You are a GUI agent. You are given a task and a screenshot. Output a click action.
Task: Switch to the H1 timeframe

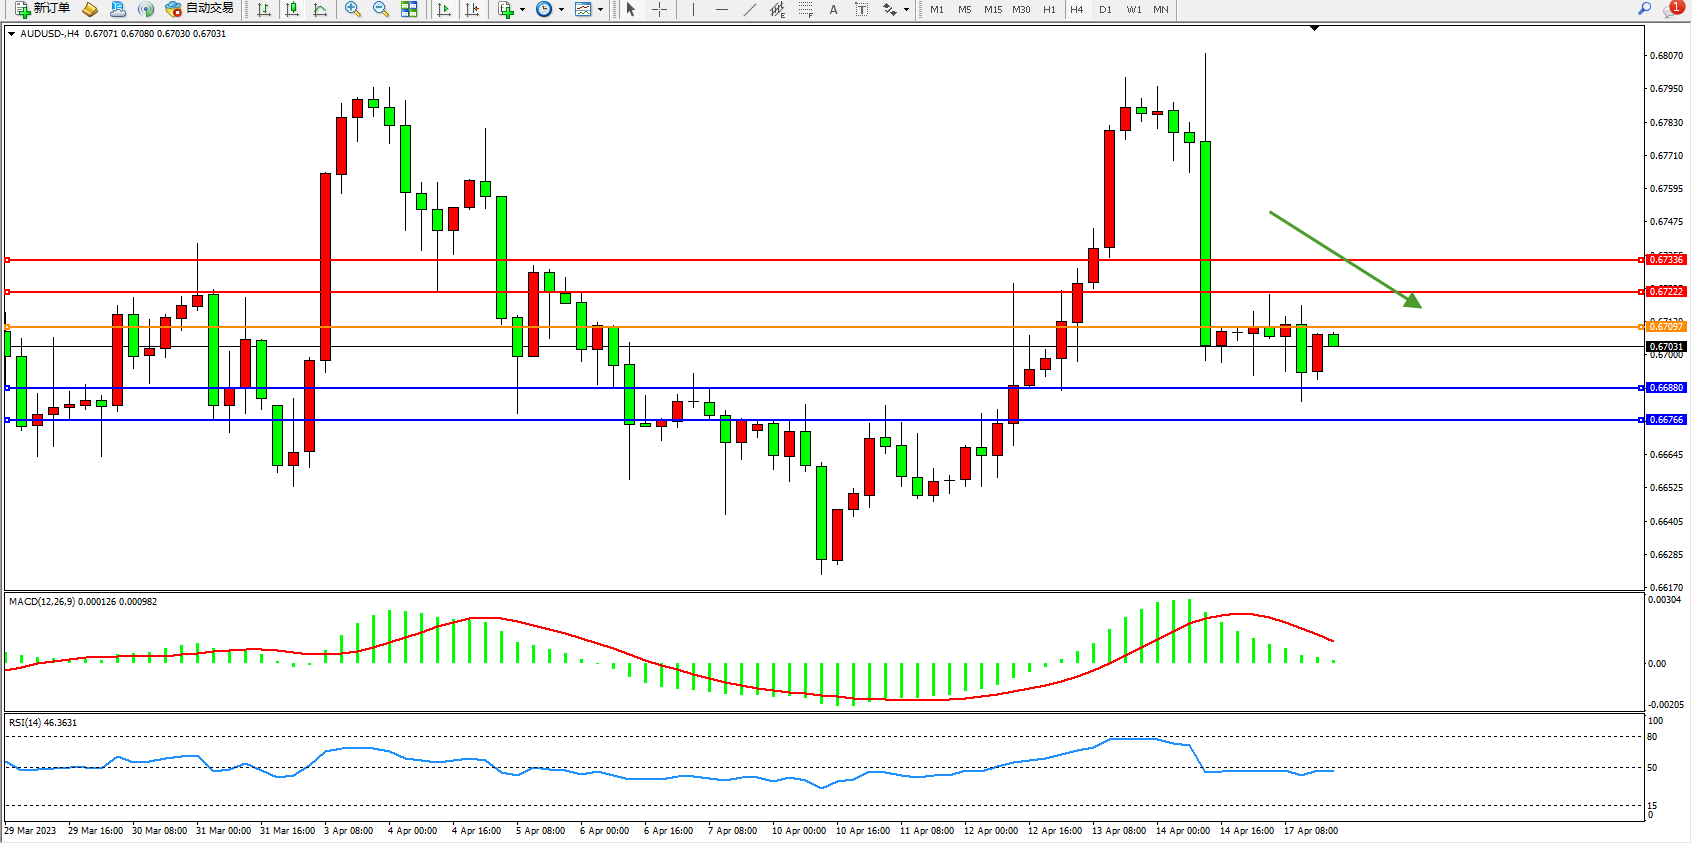click(1049, 9)
